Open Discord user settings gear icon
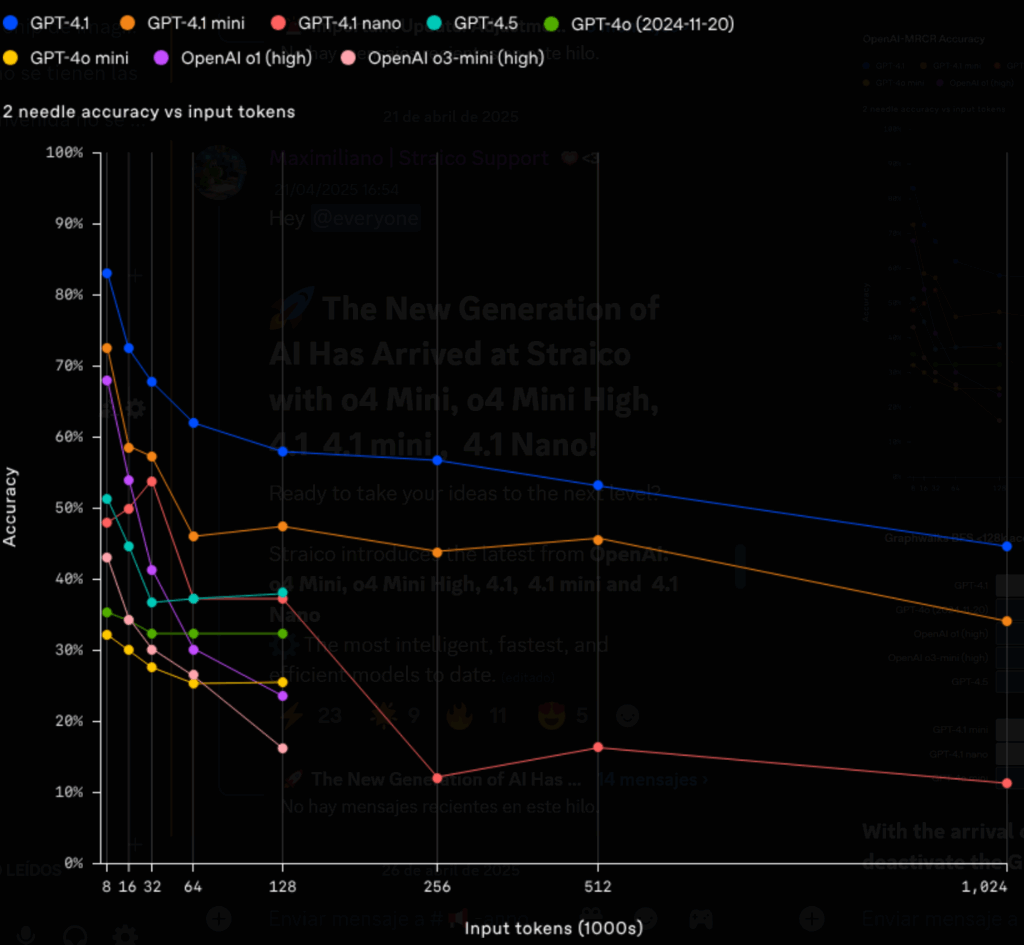Viewport: 1024px width, 945px height. [x=125, y=934]
